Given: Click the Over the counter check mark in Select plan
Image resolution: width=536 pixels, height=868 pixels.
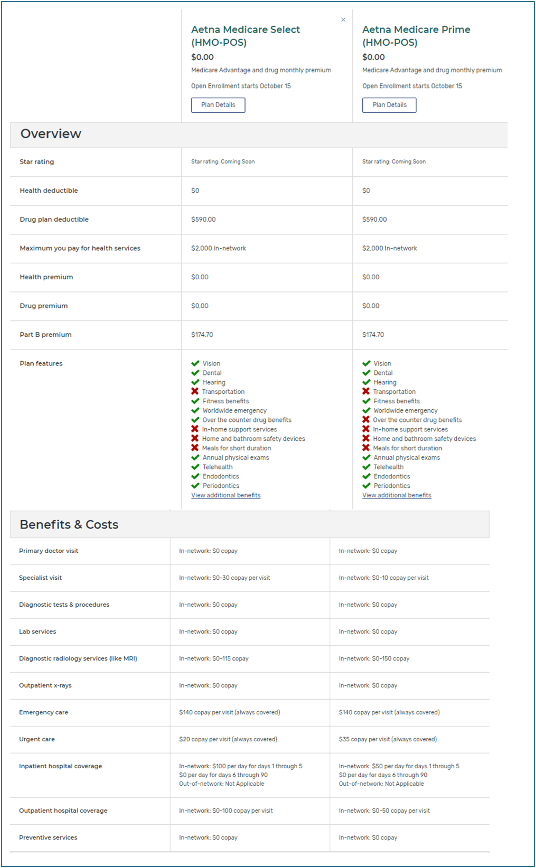Looking at the screenshot, I should click(x=195, y=420).
